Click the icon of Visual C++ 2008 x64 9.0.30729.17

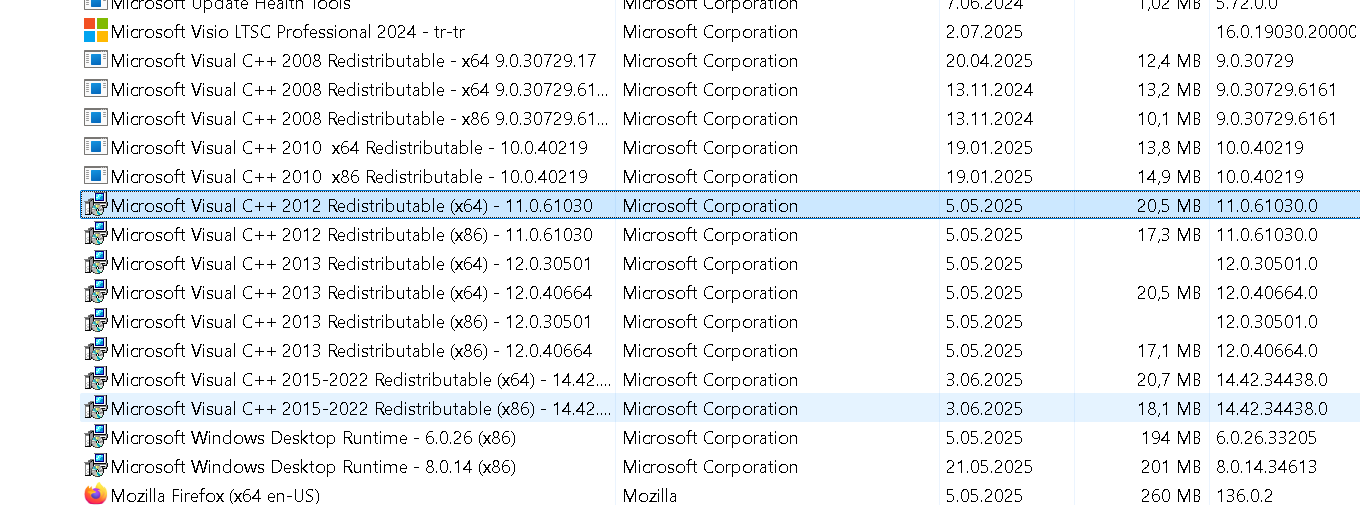(96, 60)
